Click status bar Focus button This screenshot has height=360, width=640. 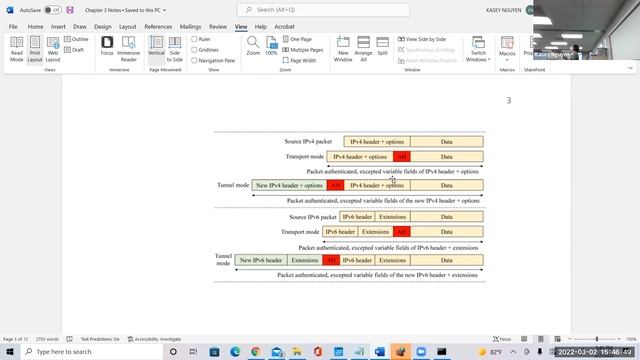point(502,339)
